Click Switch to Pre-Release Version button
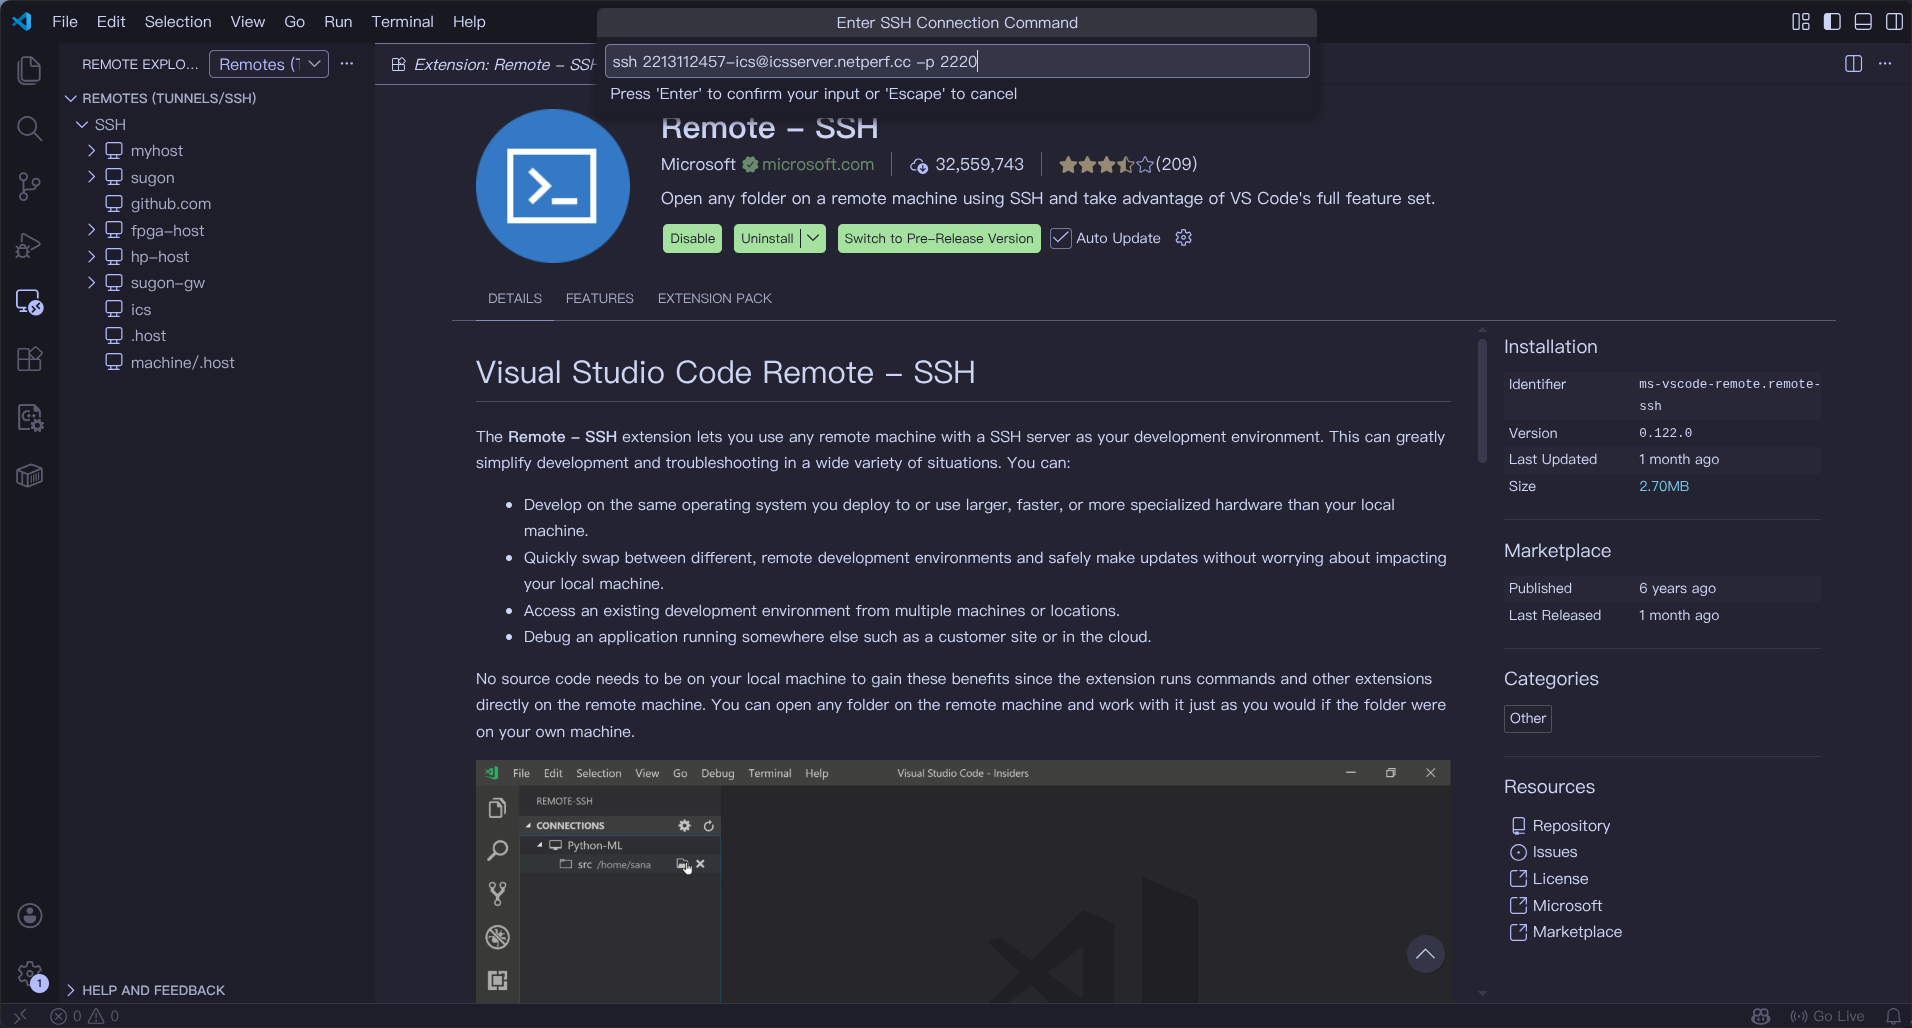 pyautogui.click(x=938, y=238)
